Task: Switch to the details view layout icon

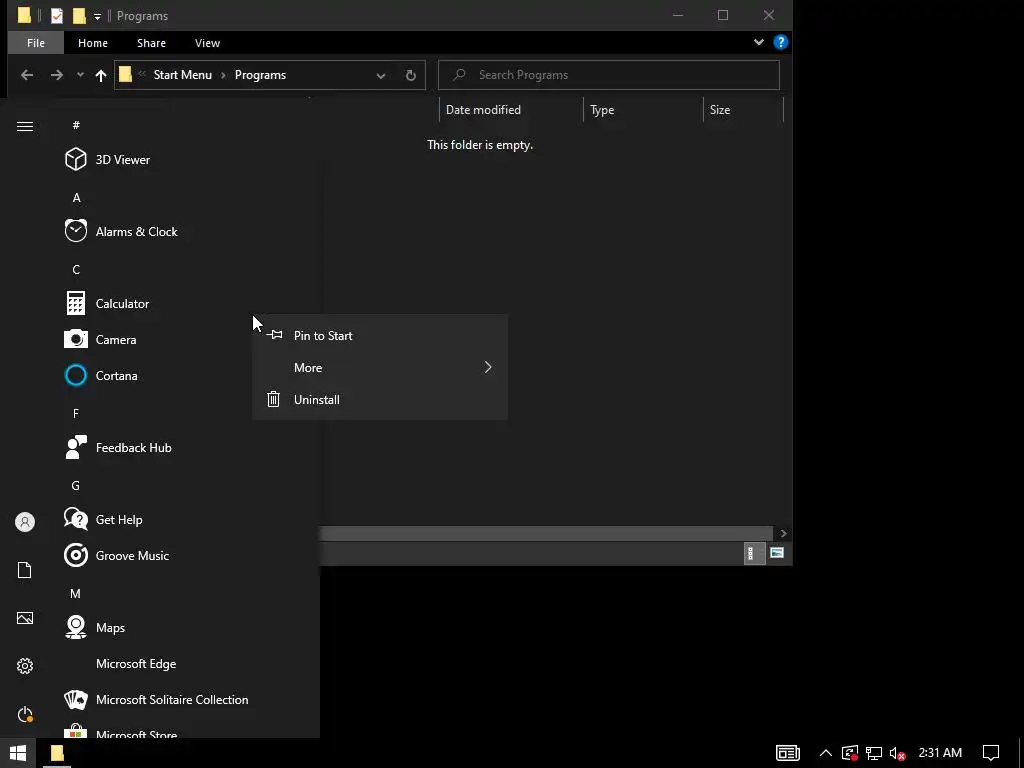Action: (x=754, y=553)
